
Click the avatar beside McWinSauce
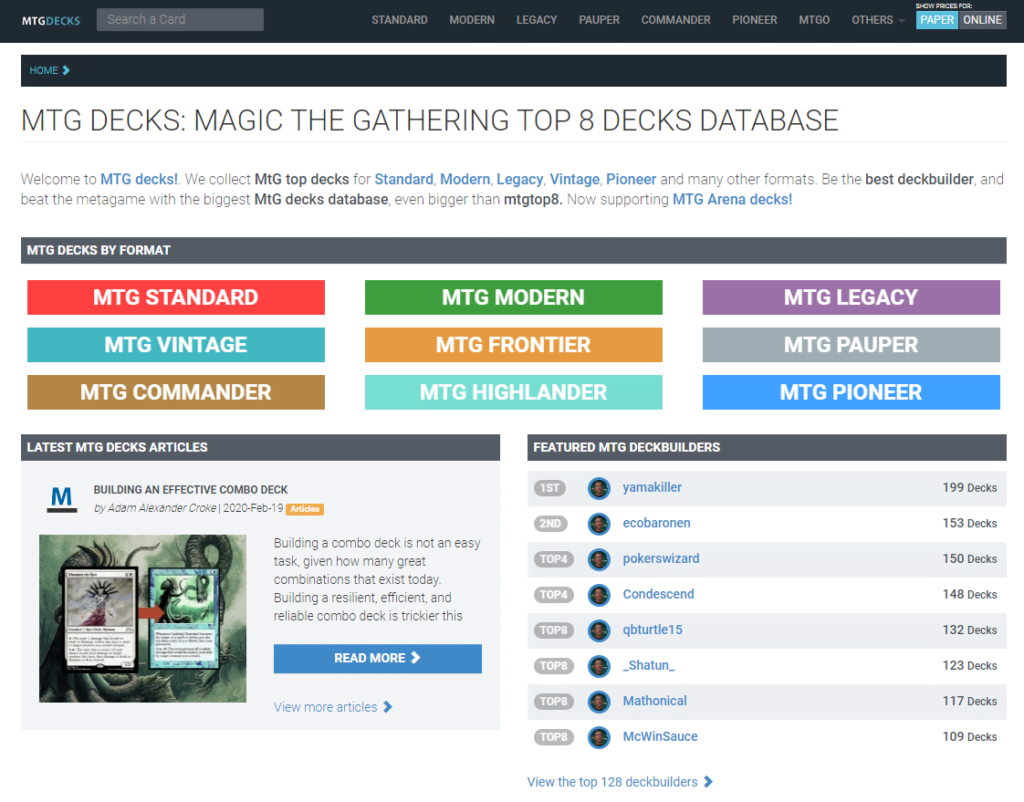click(x=599, y=737)
